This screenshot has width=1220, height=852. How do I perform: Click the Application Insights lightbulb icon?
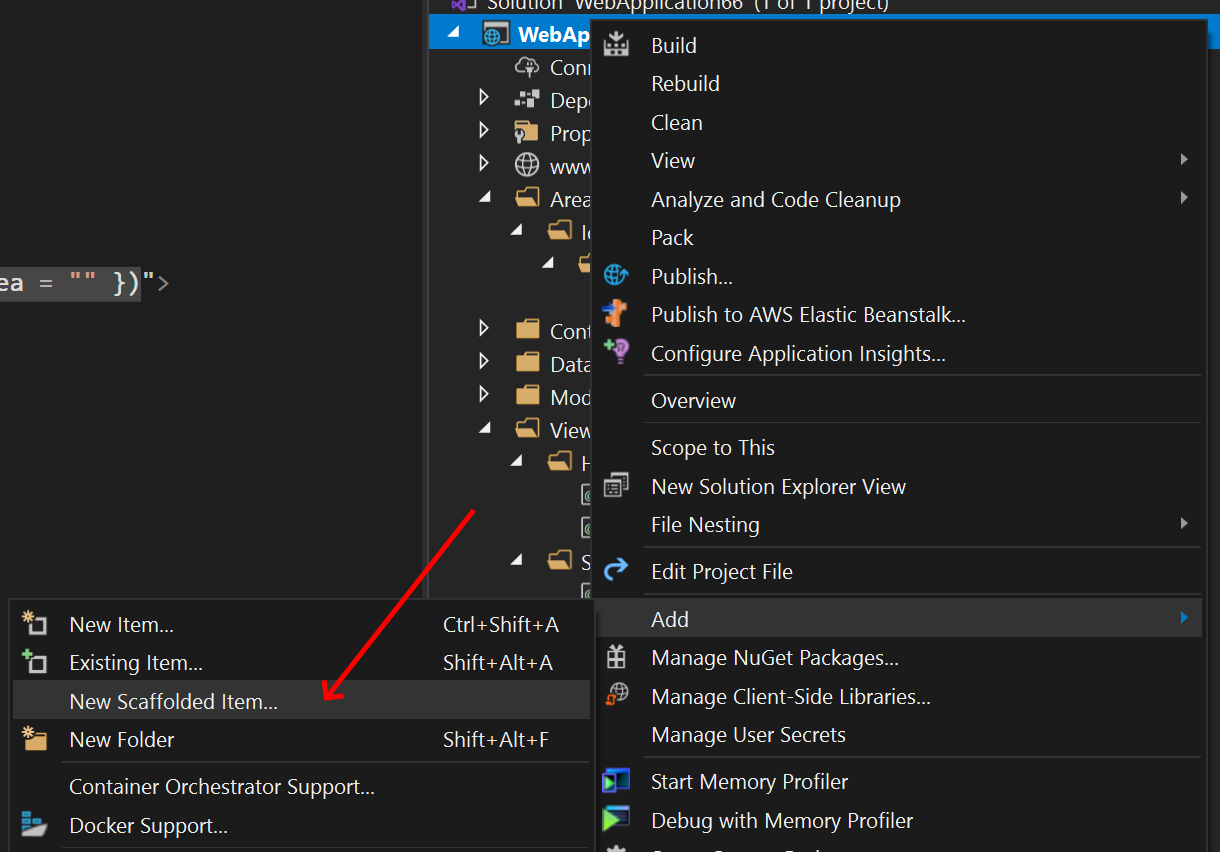coord(616,352)
